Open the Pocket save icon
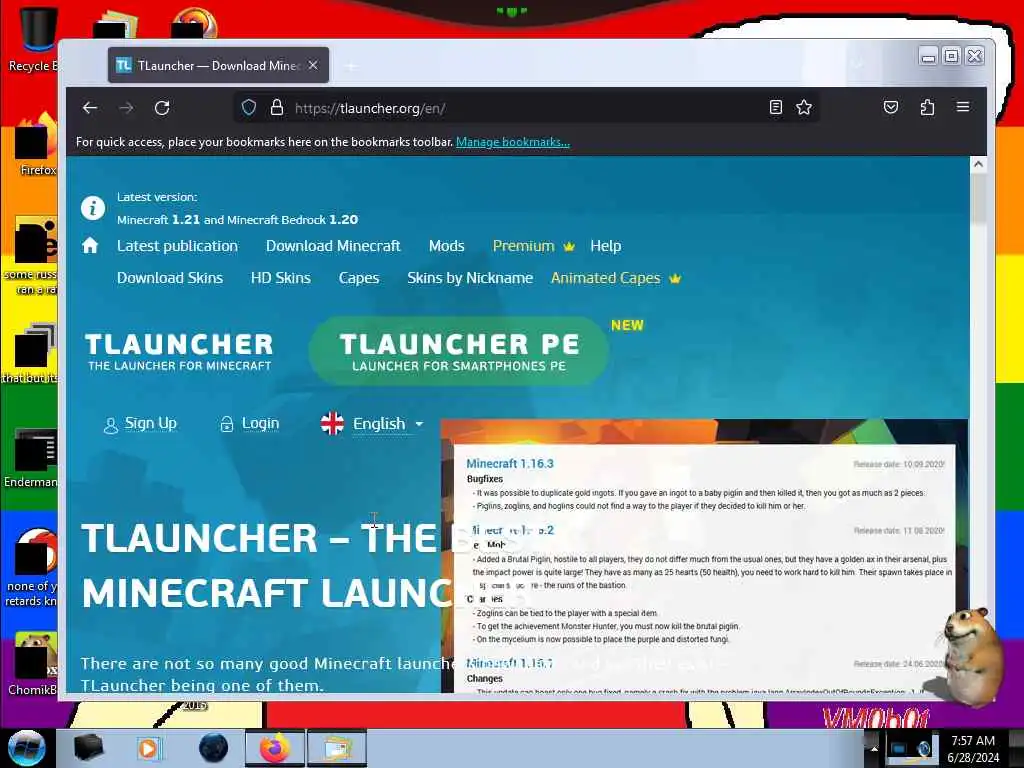This screenshot has height=768, width=1024. point(891,107)
